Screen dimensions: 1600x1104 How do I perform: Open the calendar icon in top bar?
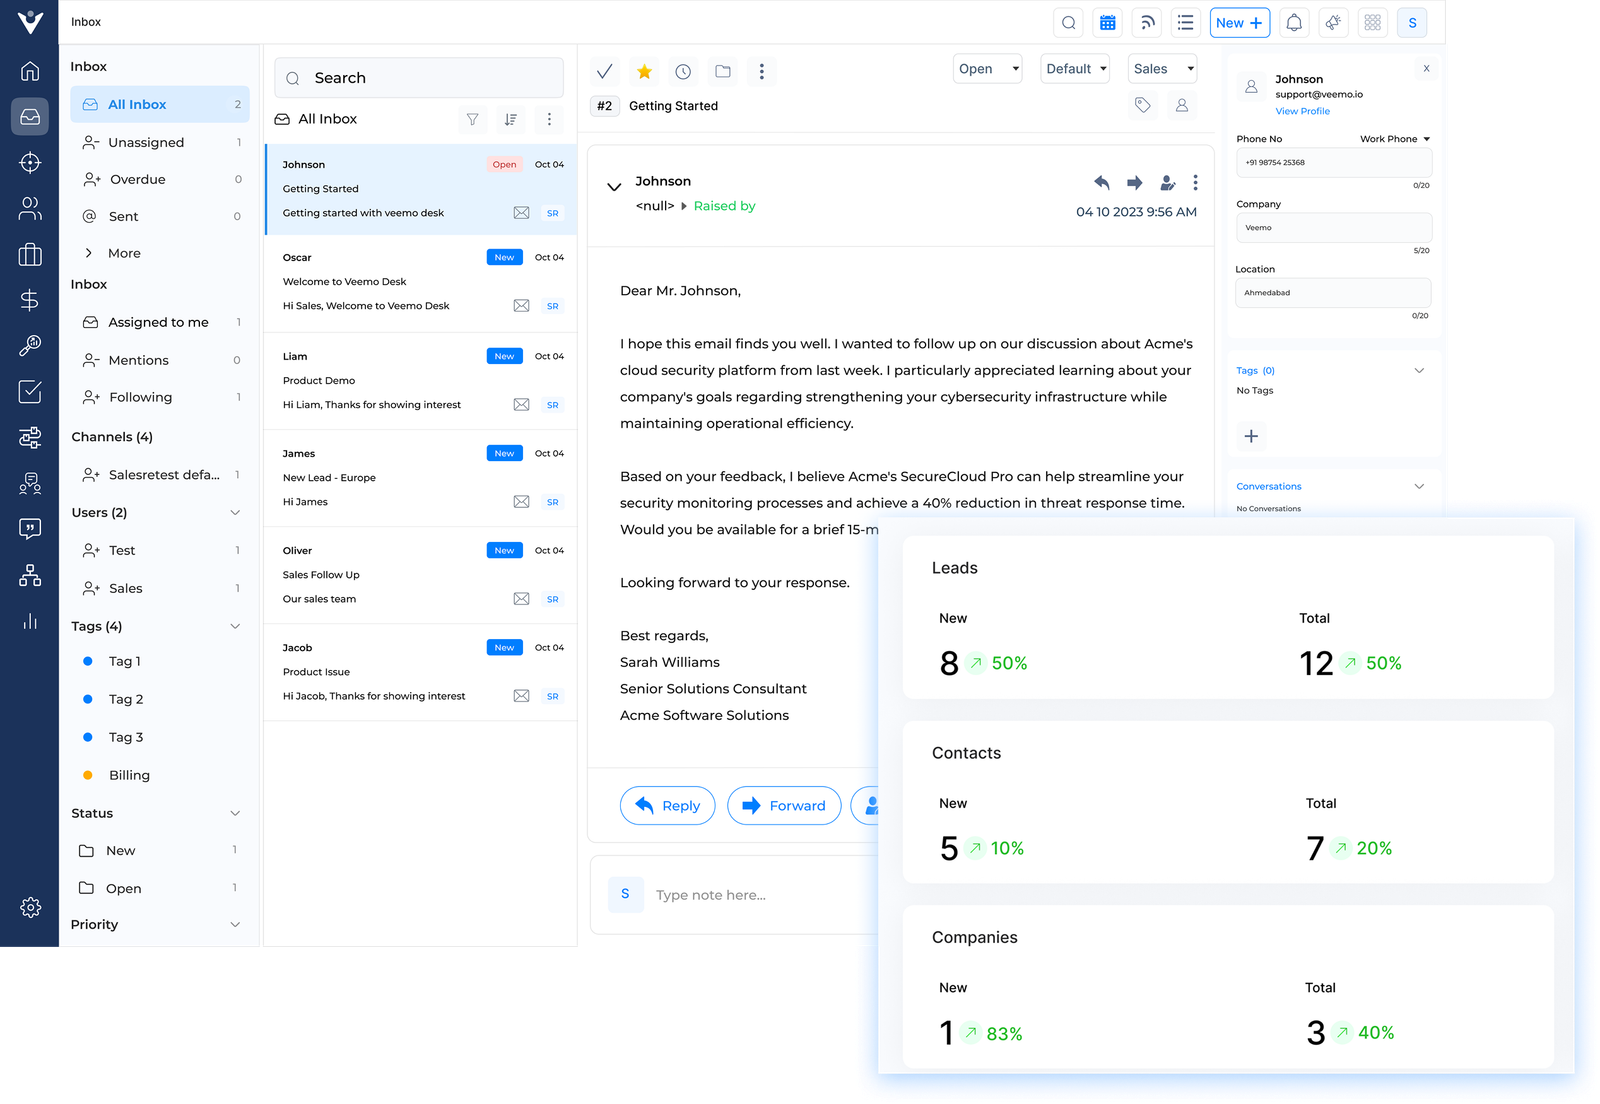click(1107, 23)
